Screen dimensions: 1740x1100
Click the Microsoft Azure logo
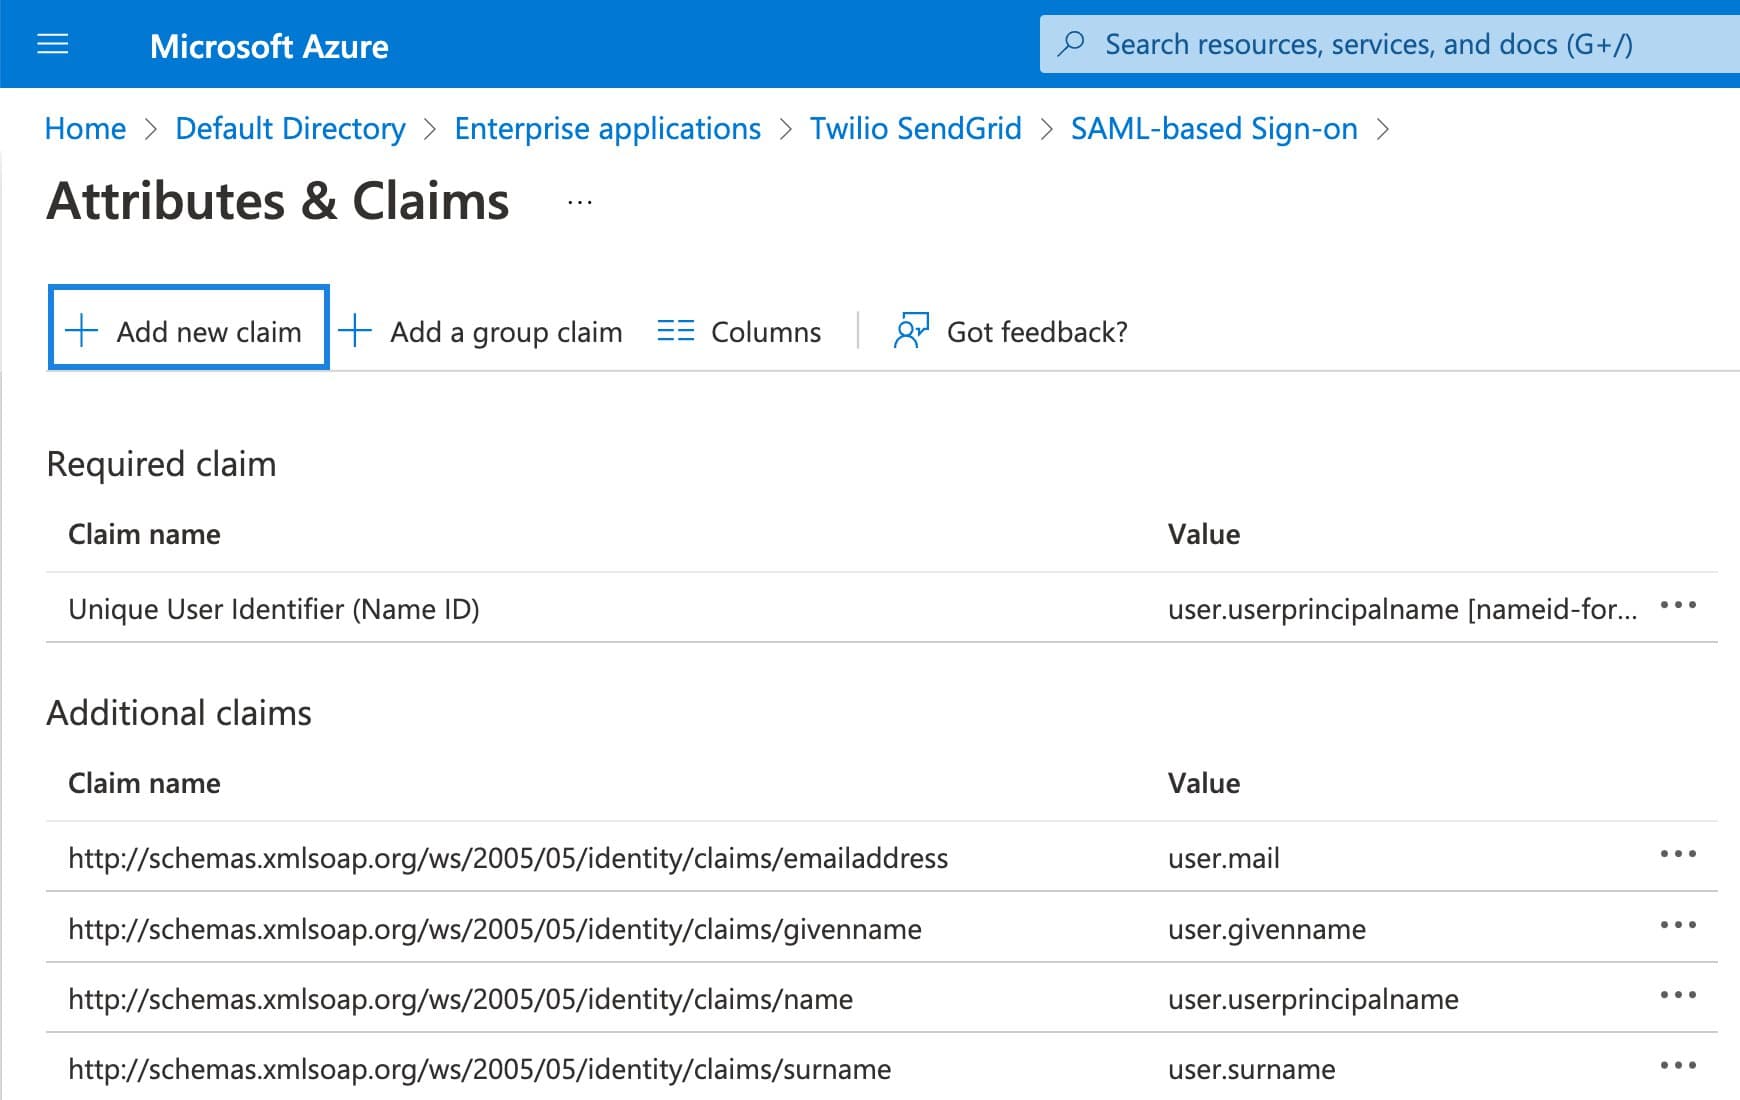[x=269, y=46]
